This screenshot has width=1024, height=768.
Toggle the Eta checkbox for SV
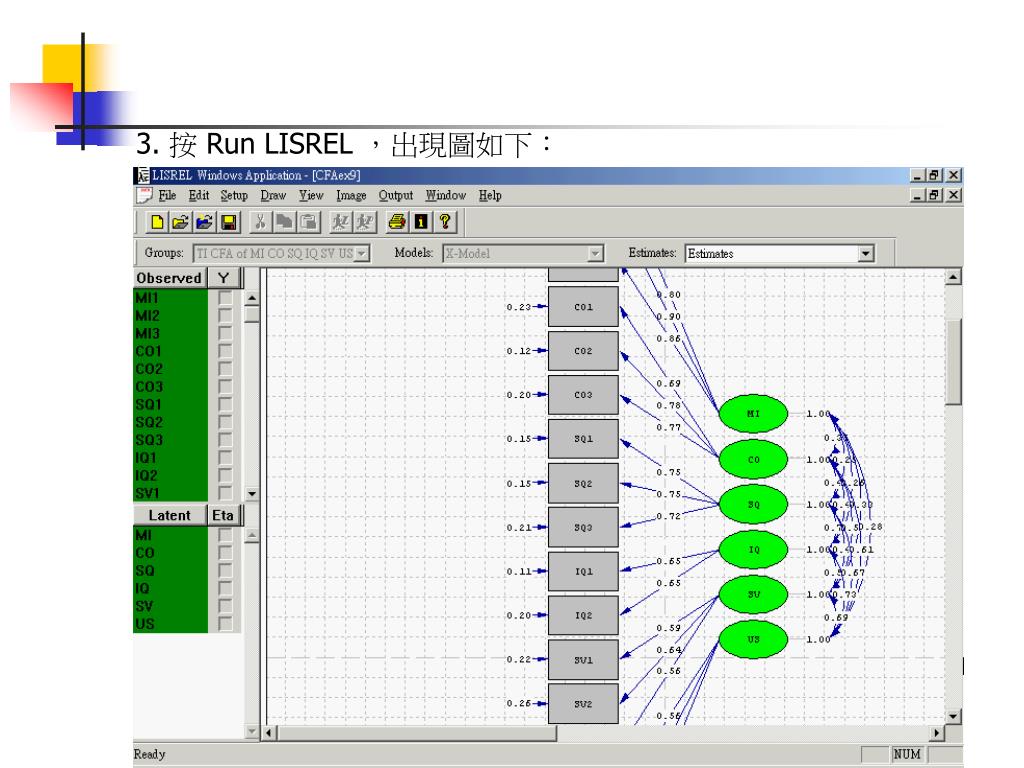tap(225, 606)
